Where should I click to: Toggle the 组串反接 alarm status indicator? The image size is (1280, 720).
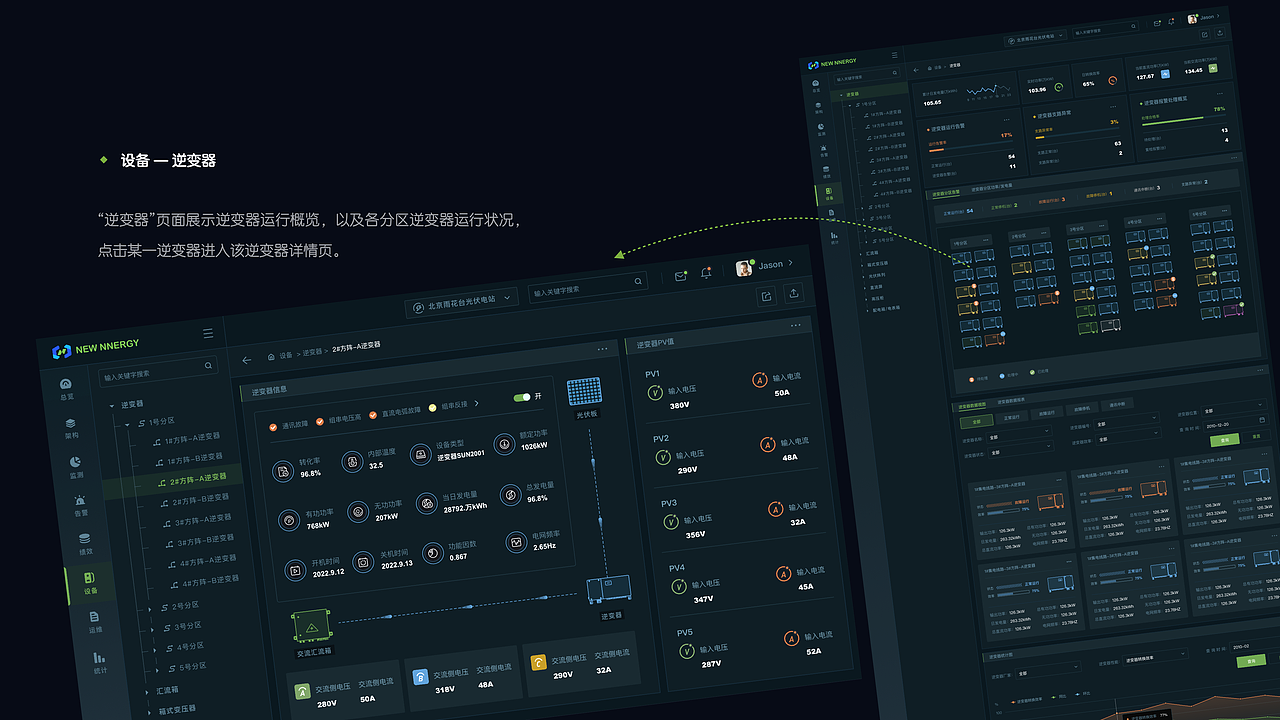tap(432, 409)
